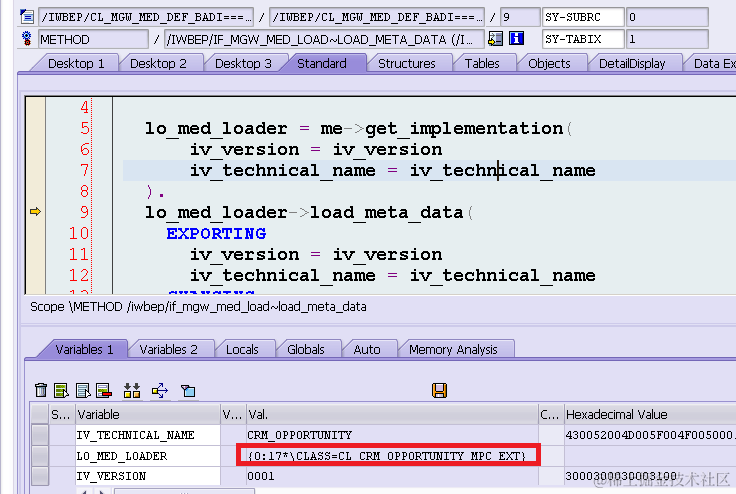Viewport: 736px width, 494px height.
Task: Switch to Variables 2 tab
Action: click(169, 349)
